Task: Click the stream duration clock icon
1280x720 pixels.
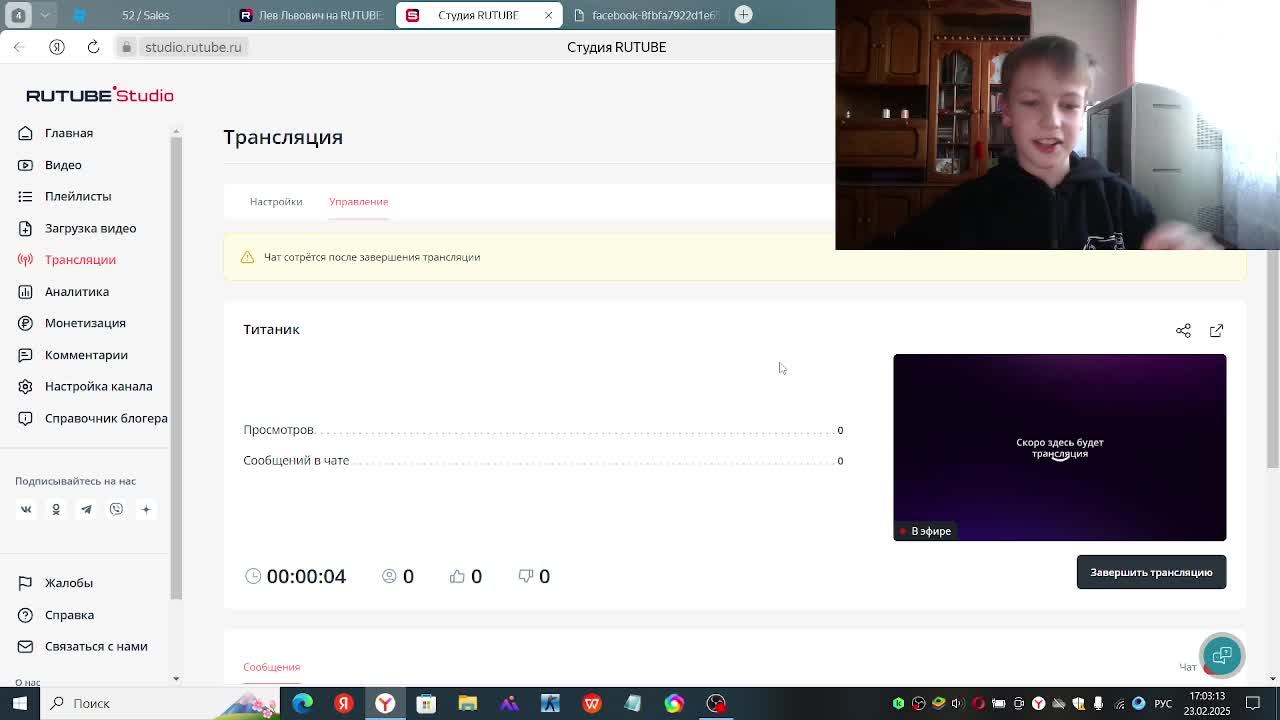Action: (x=253, y=576)
